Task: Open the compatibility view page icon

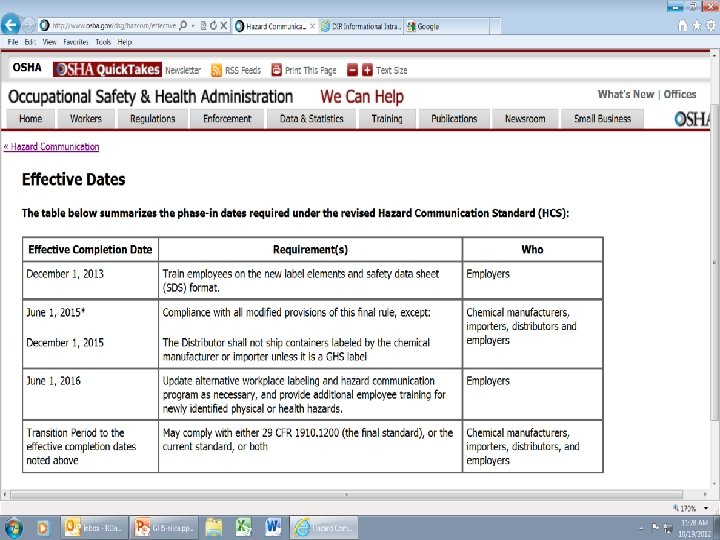Action: coord(203,26)
